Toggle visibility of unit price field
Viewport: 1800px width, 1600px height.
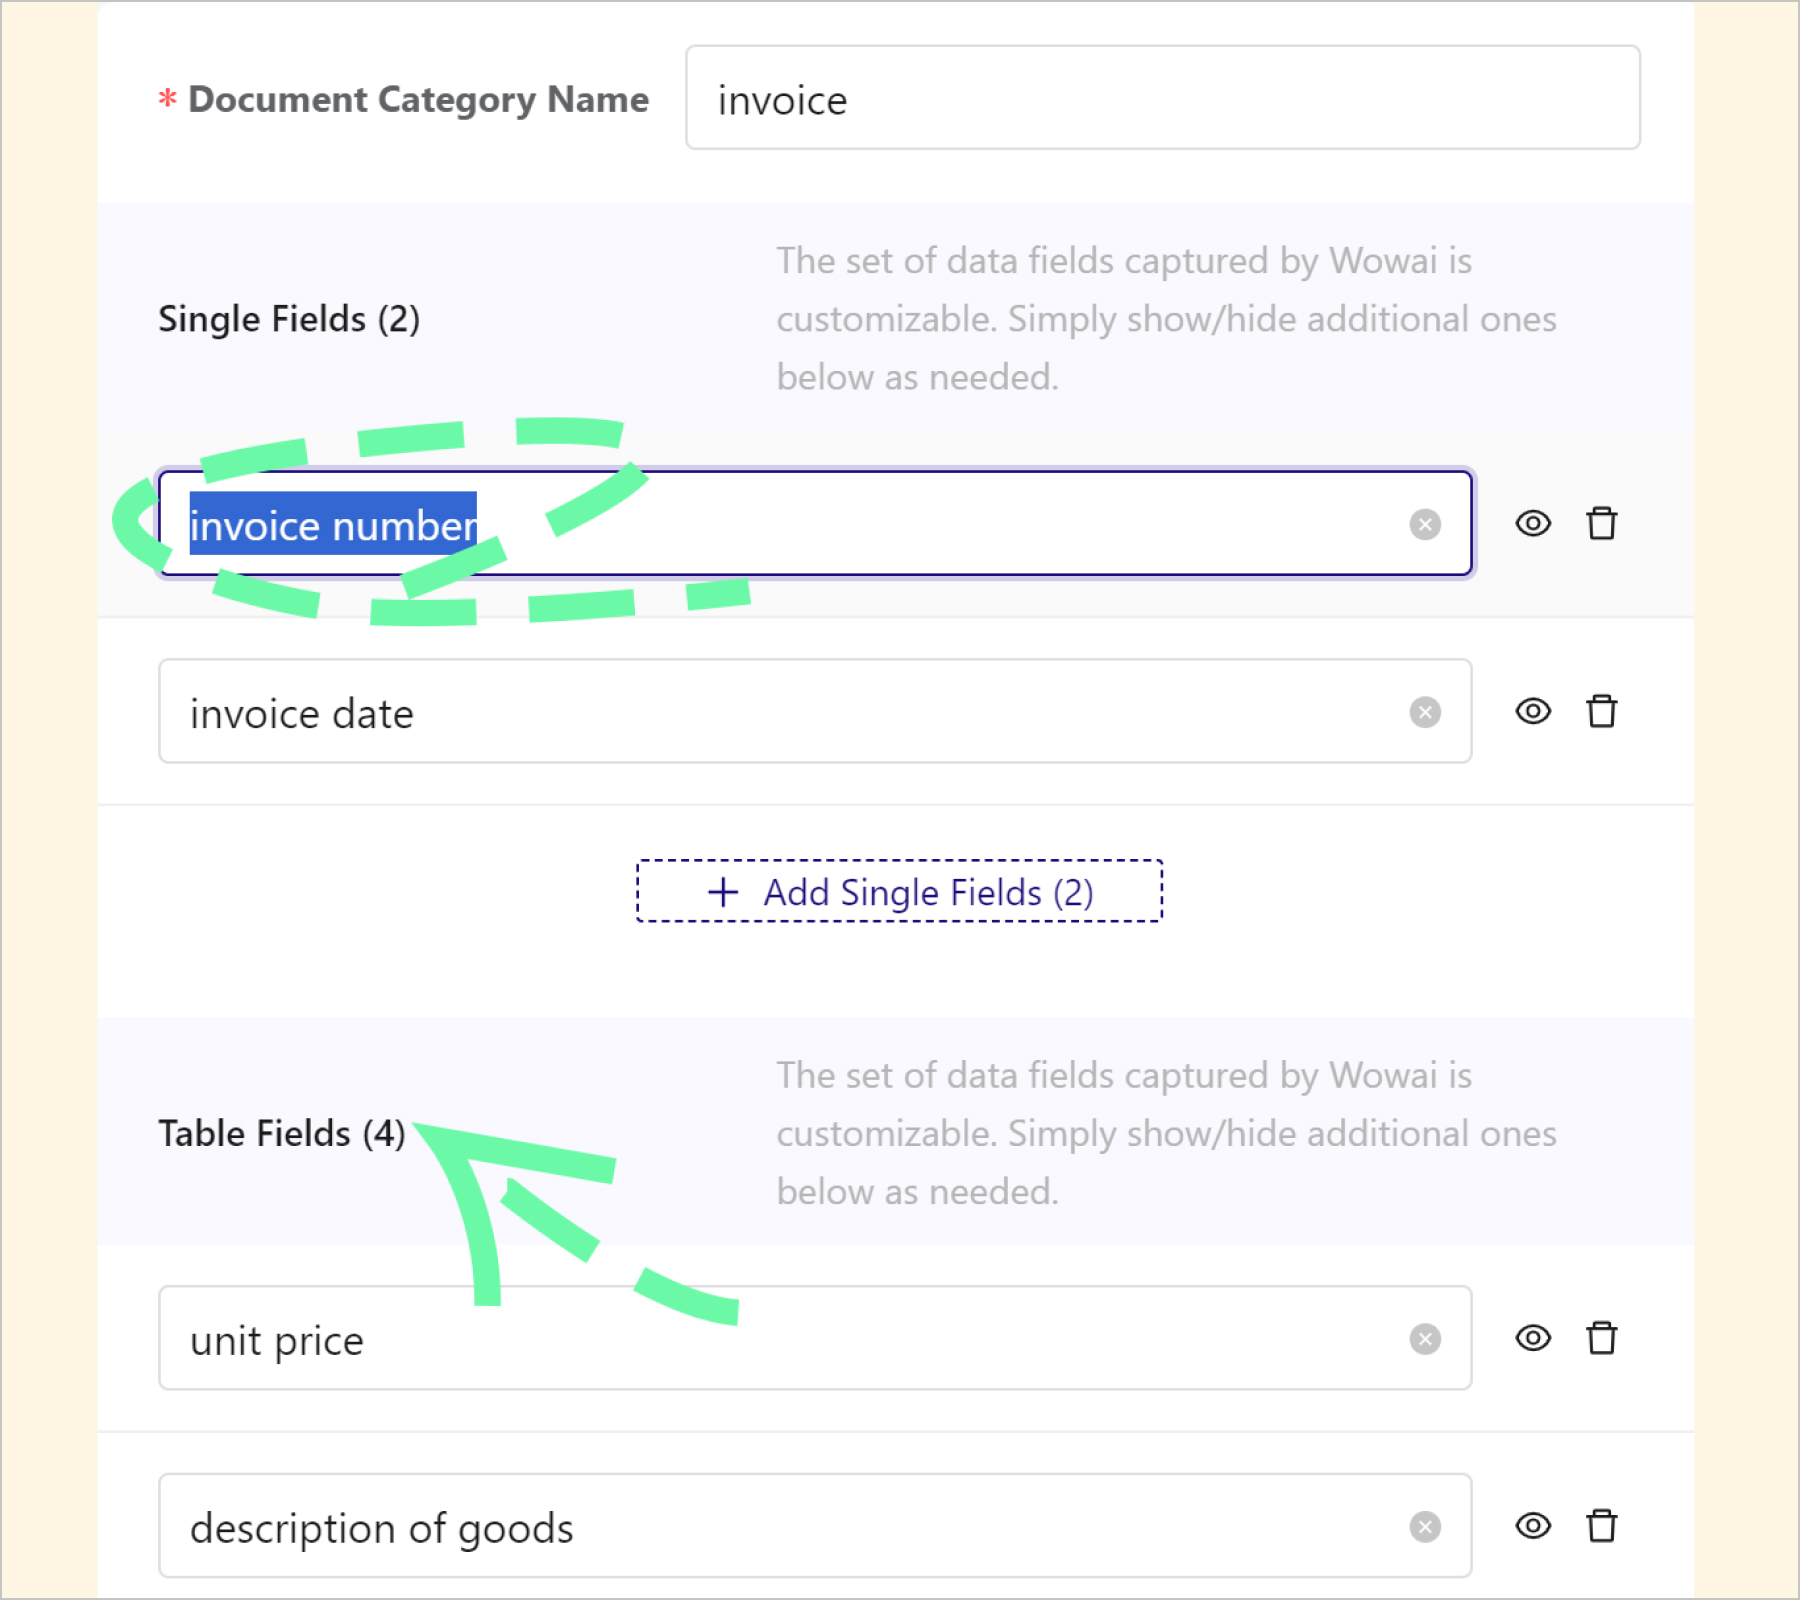click(1532, 1338)
